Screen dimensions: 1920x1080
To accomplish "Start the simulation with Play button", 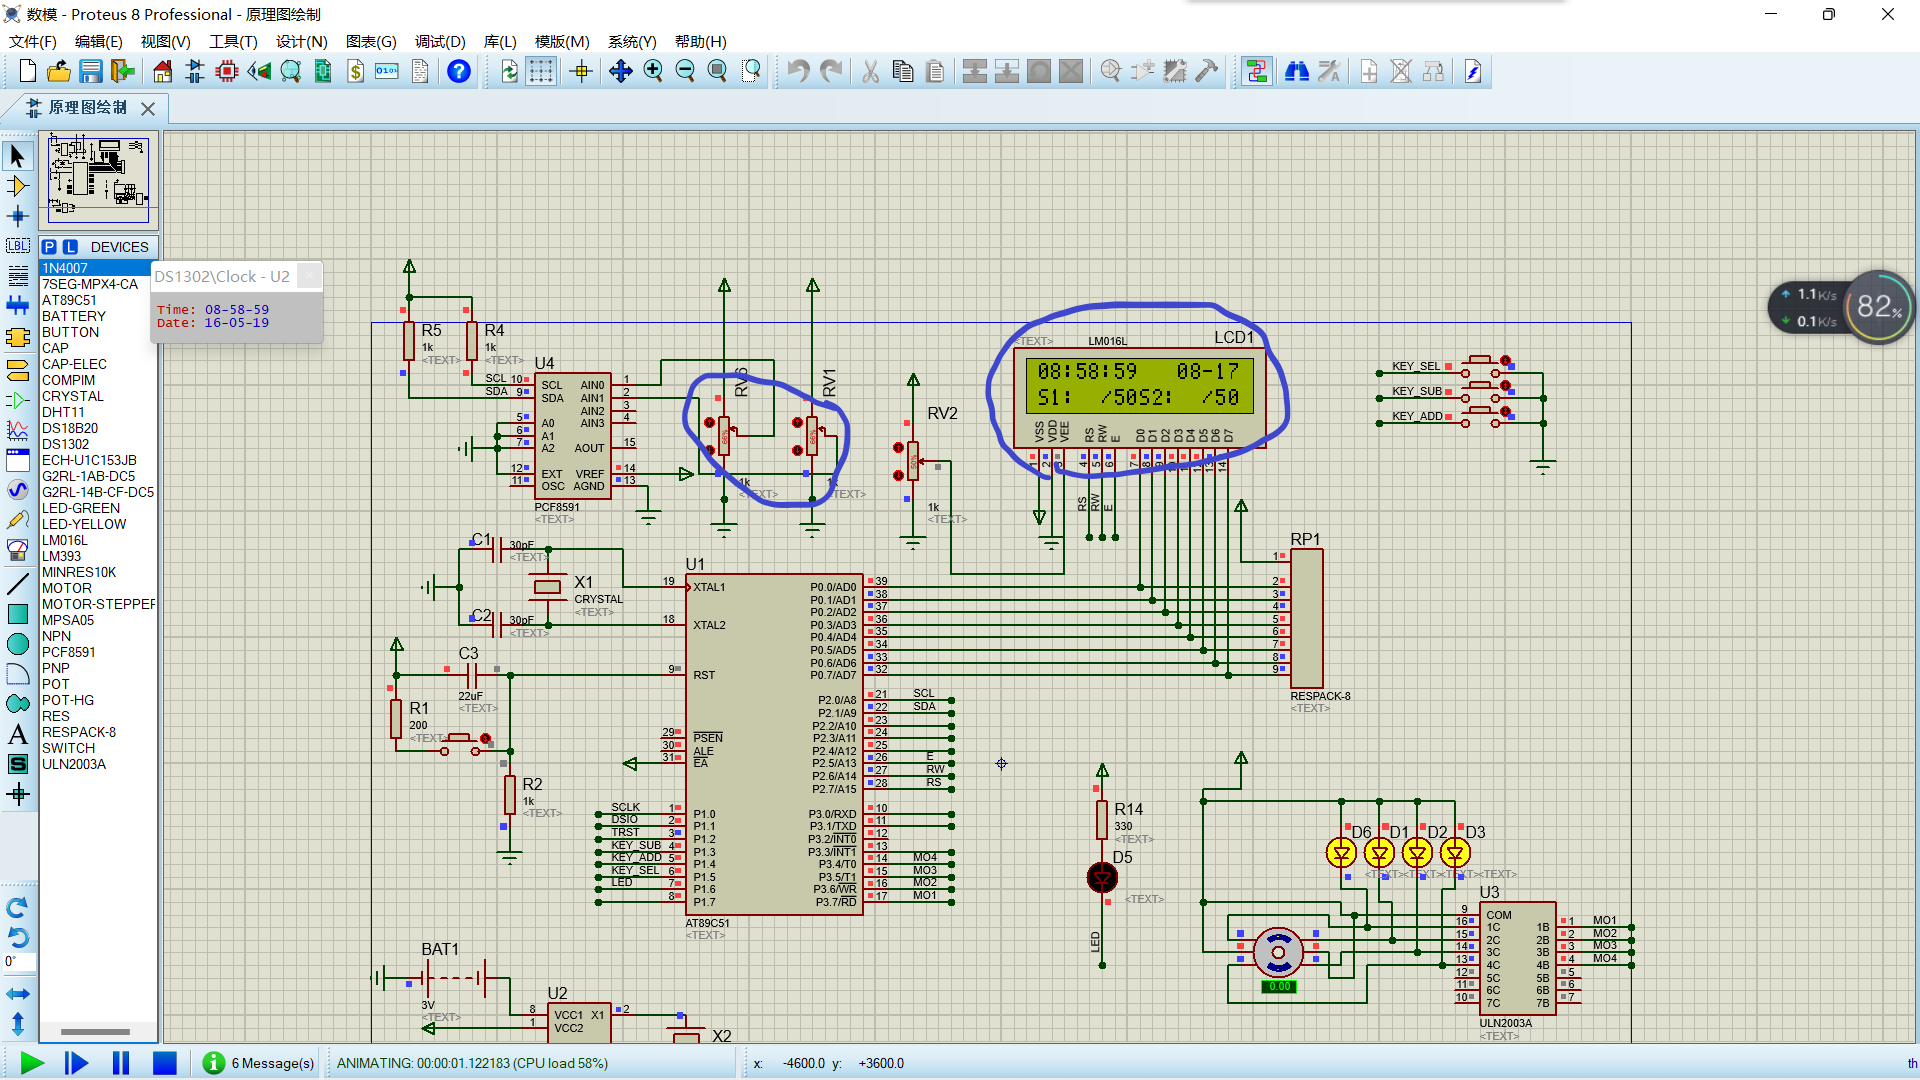I will click(x=32, y=1063).
